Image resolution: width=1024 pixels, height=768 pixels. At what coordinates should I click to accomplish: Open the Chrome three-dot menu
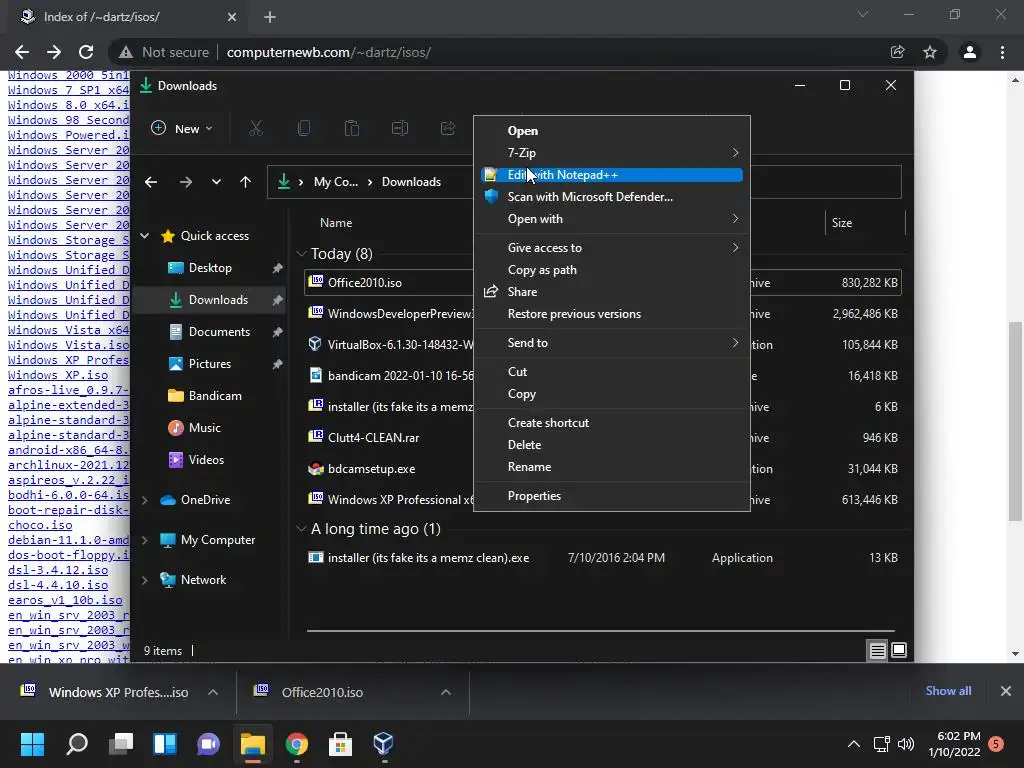1002,52
